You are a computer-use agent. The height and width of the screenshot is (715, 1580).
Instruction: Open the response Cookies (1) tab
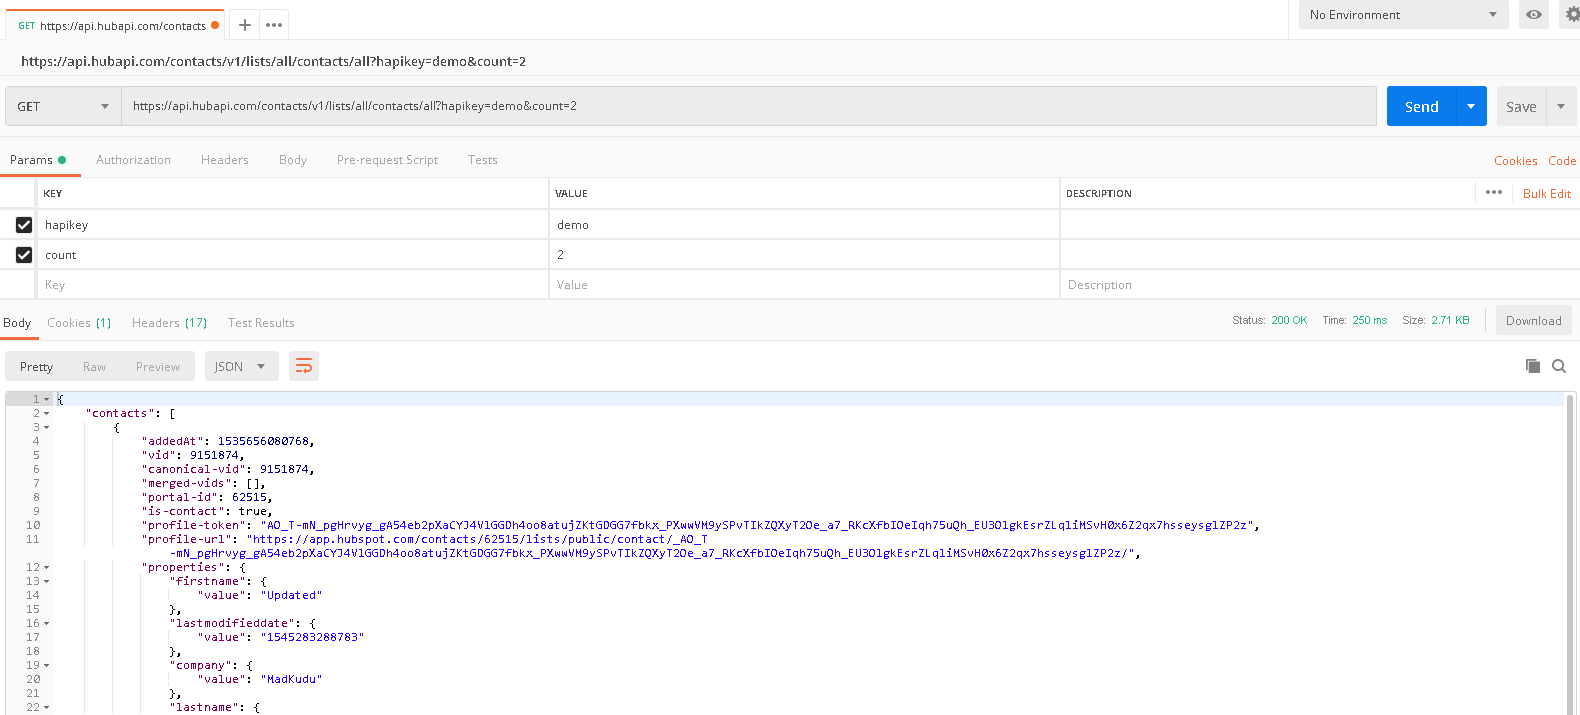click(79, 323)
